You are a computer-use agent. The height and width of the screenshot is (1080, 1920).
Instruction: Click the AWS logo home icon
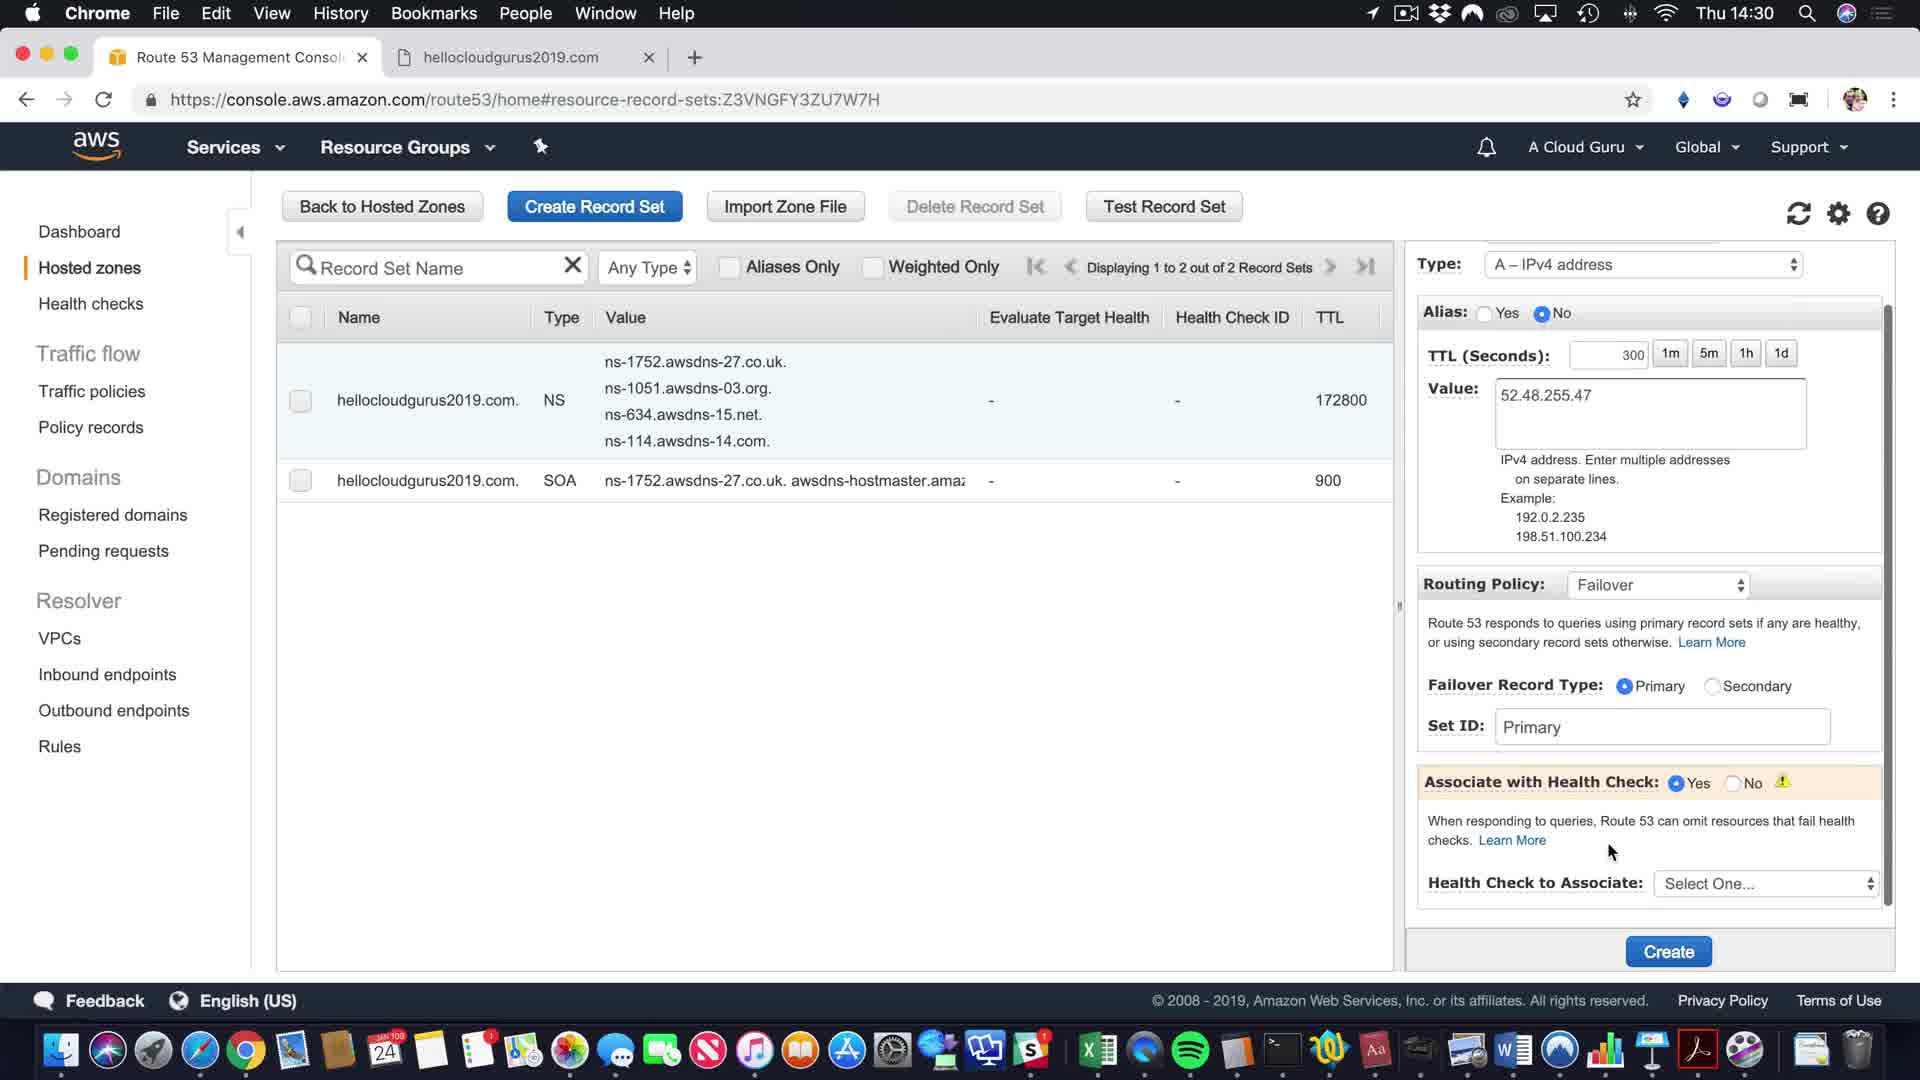tap(97, 146)
